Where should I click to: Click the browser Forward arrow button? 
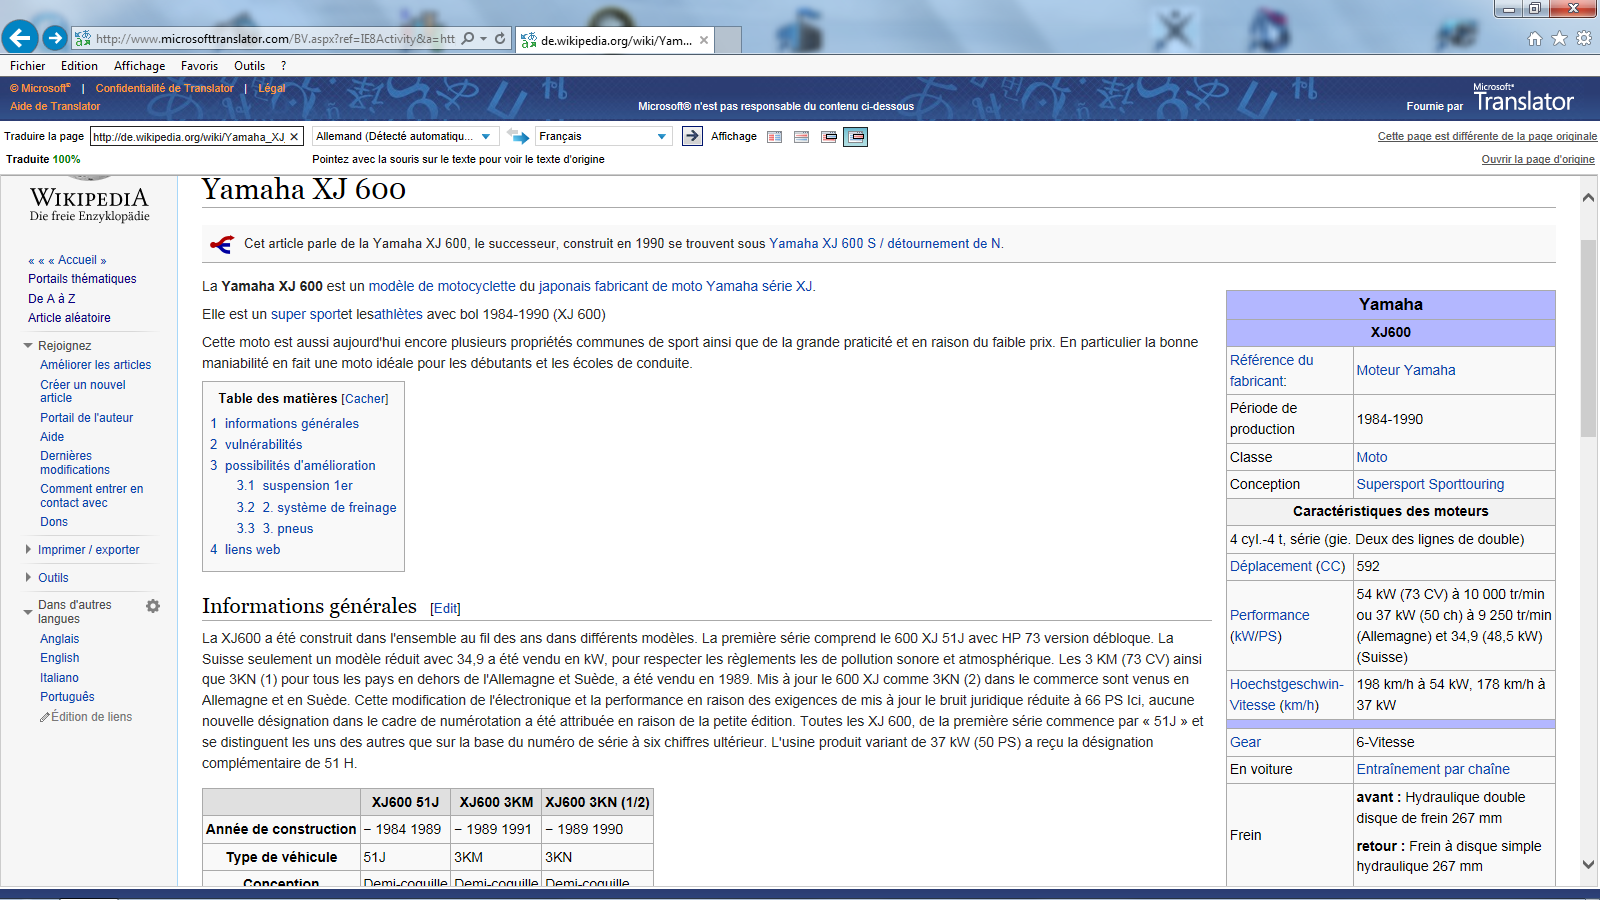click(x=55, y=38)
